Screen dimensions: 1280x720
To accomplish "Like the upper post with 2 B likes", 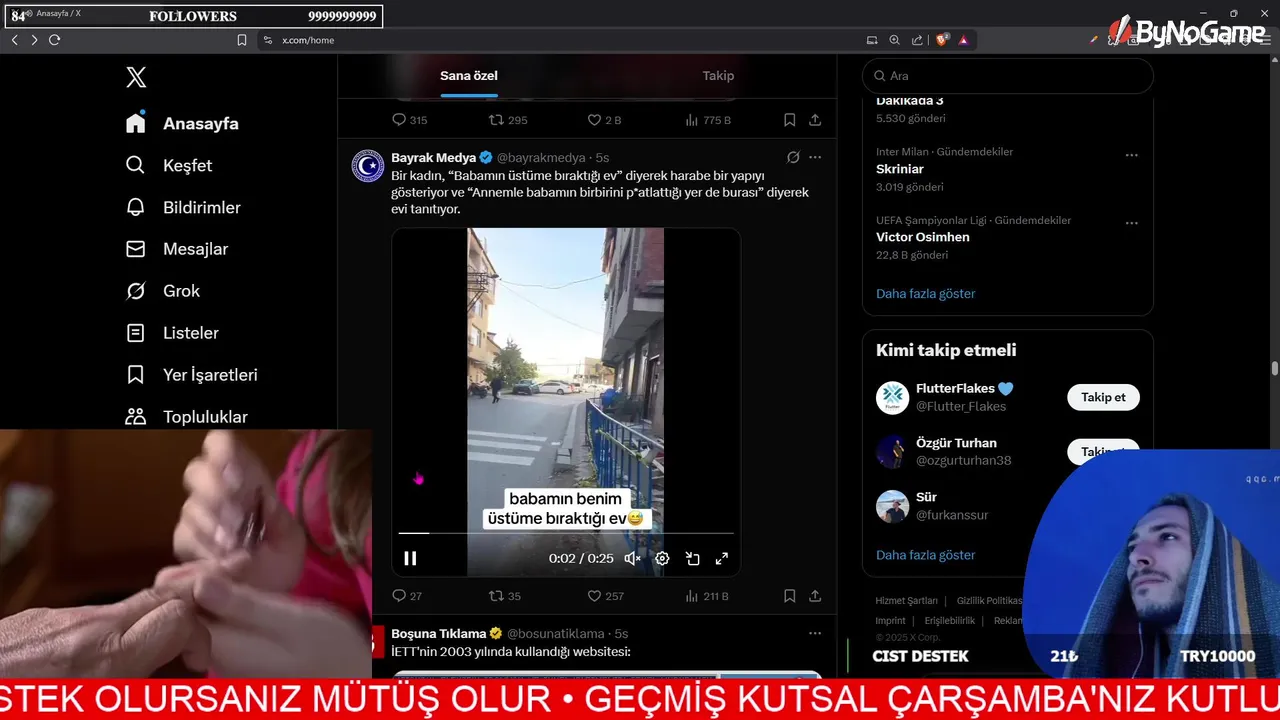I will click(604, 120).
